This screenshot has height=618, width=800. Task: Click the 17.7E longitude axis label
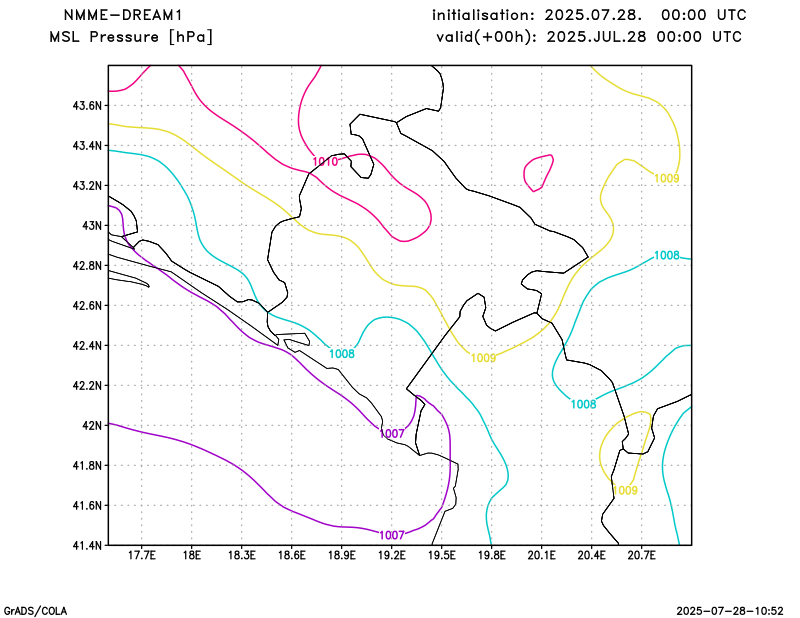click(141, 555)
